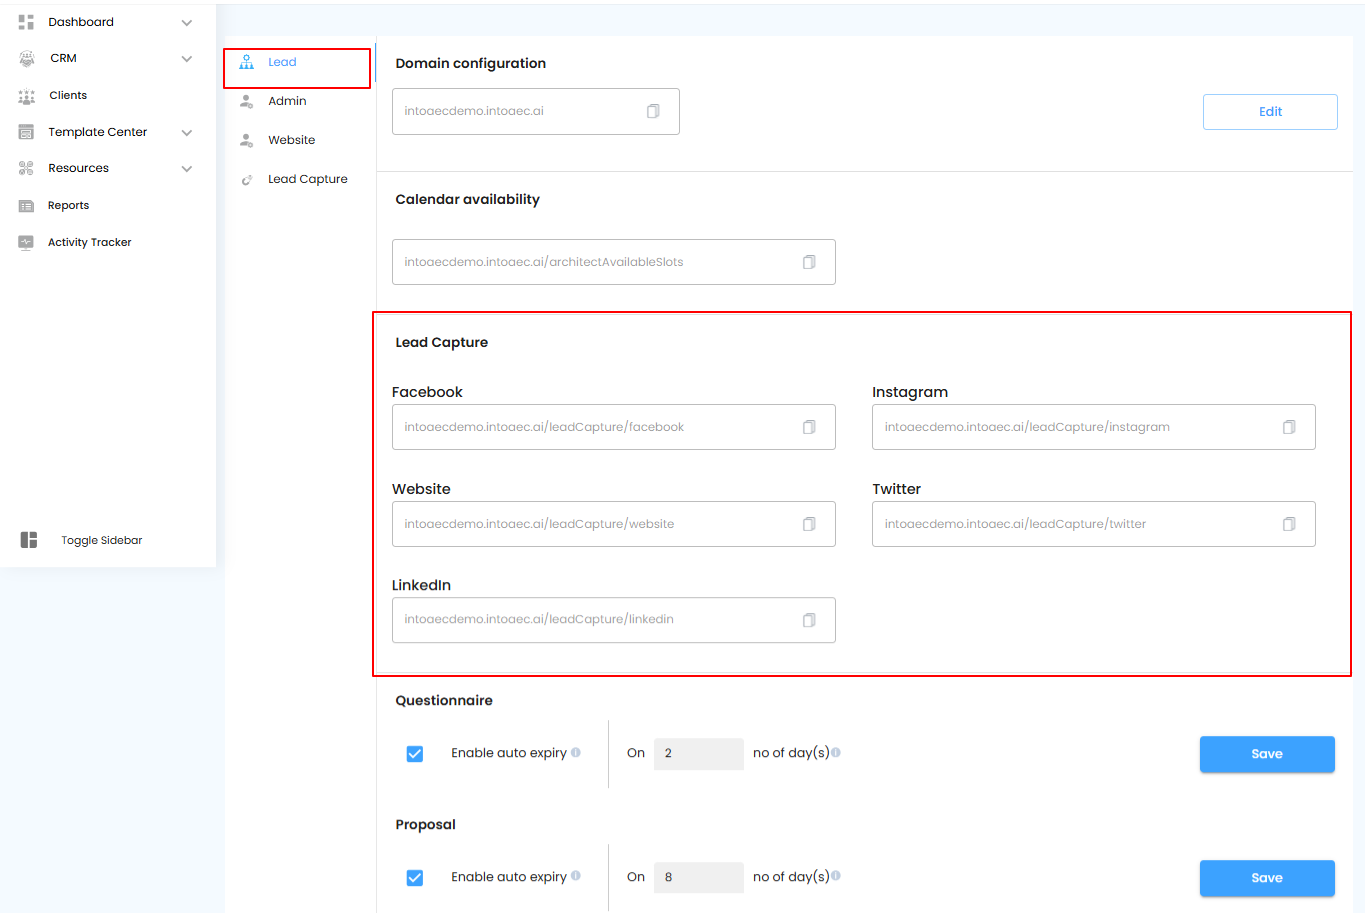
Task: Expand the Template Center chevron
Action: click(x=187, y=132)
